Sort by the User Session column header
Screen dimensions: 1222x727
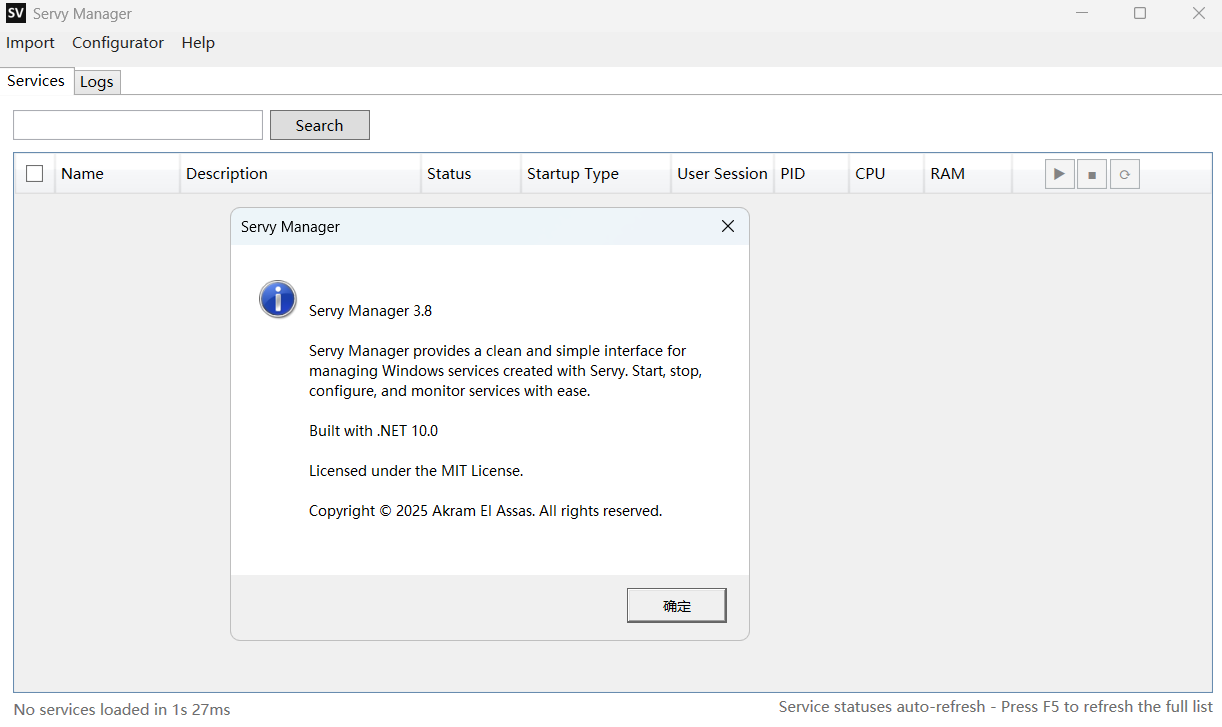pyautogui.click(x=722, y=174)
